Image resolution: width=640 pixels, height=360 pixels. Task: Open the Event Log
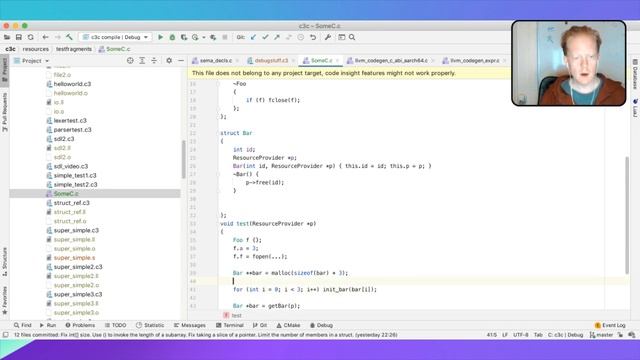610,325
